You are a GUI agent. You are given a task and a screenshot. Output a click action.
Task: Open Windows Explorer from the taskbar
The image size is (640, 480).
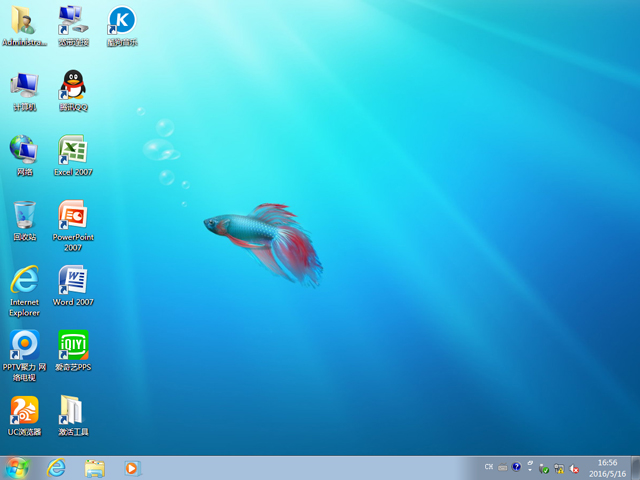(95, 468)
